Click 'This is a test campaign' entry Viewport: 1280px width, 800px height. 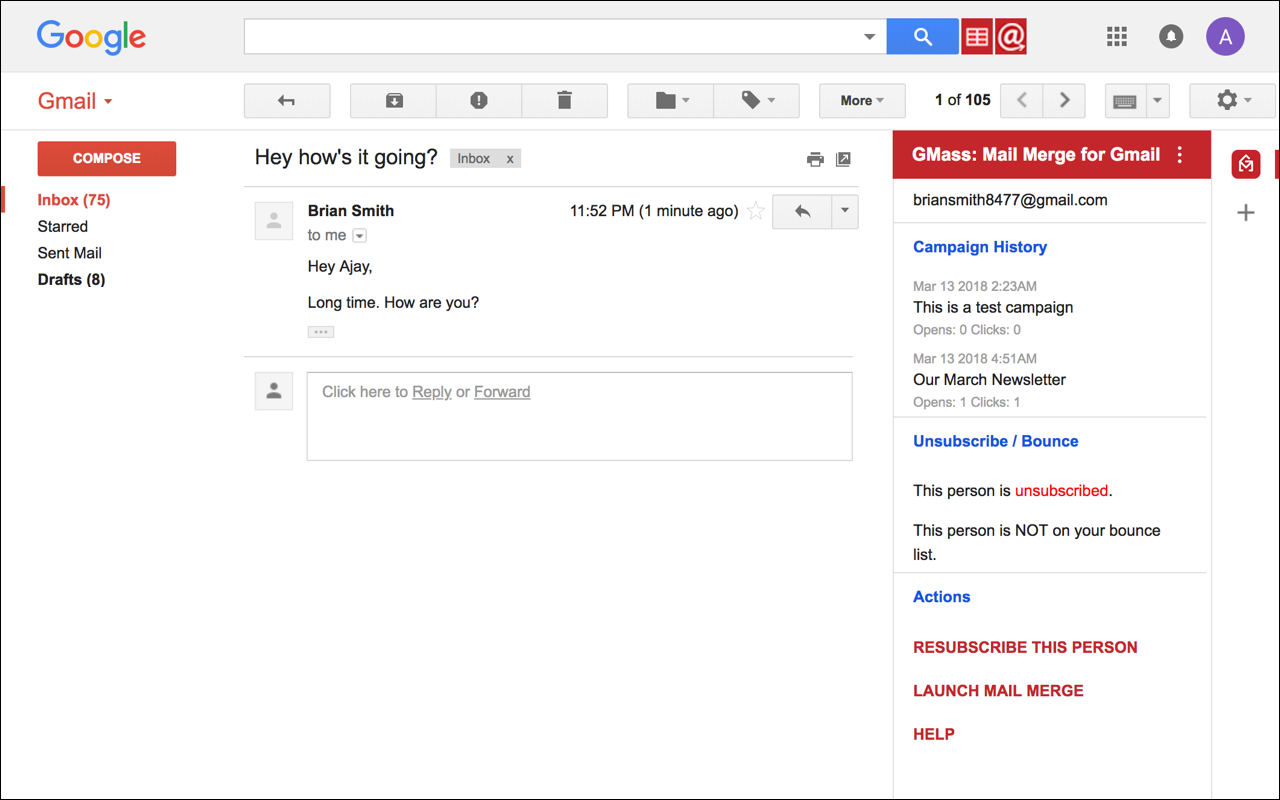(x=993, y=307)
